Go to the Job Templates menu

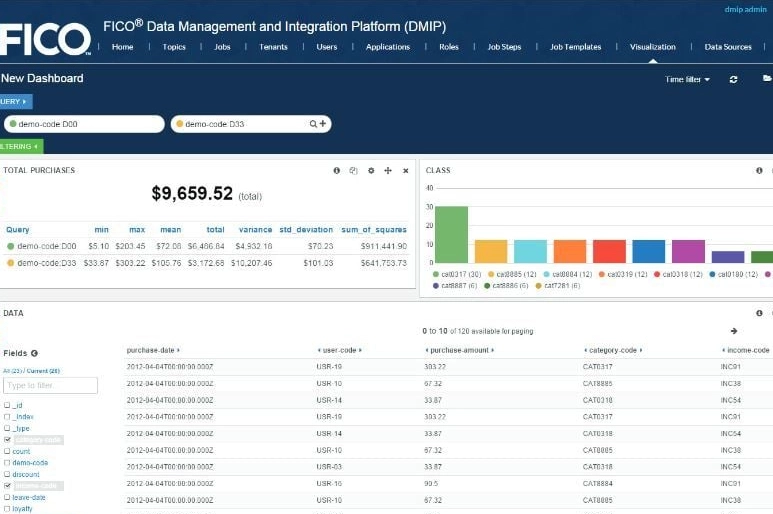click(575, 47)
